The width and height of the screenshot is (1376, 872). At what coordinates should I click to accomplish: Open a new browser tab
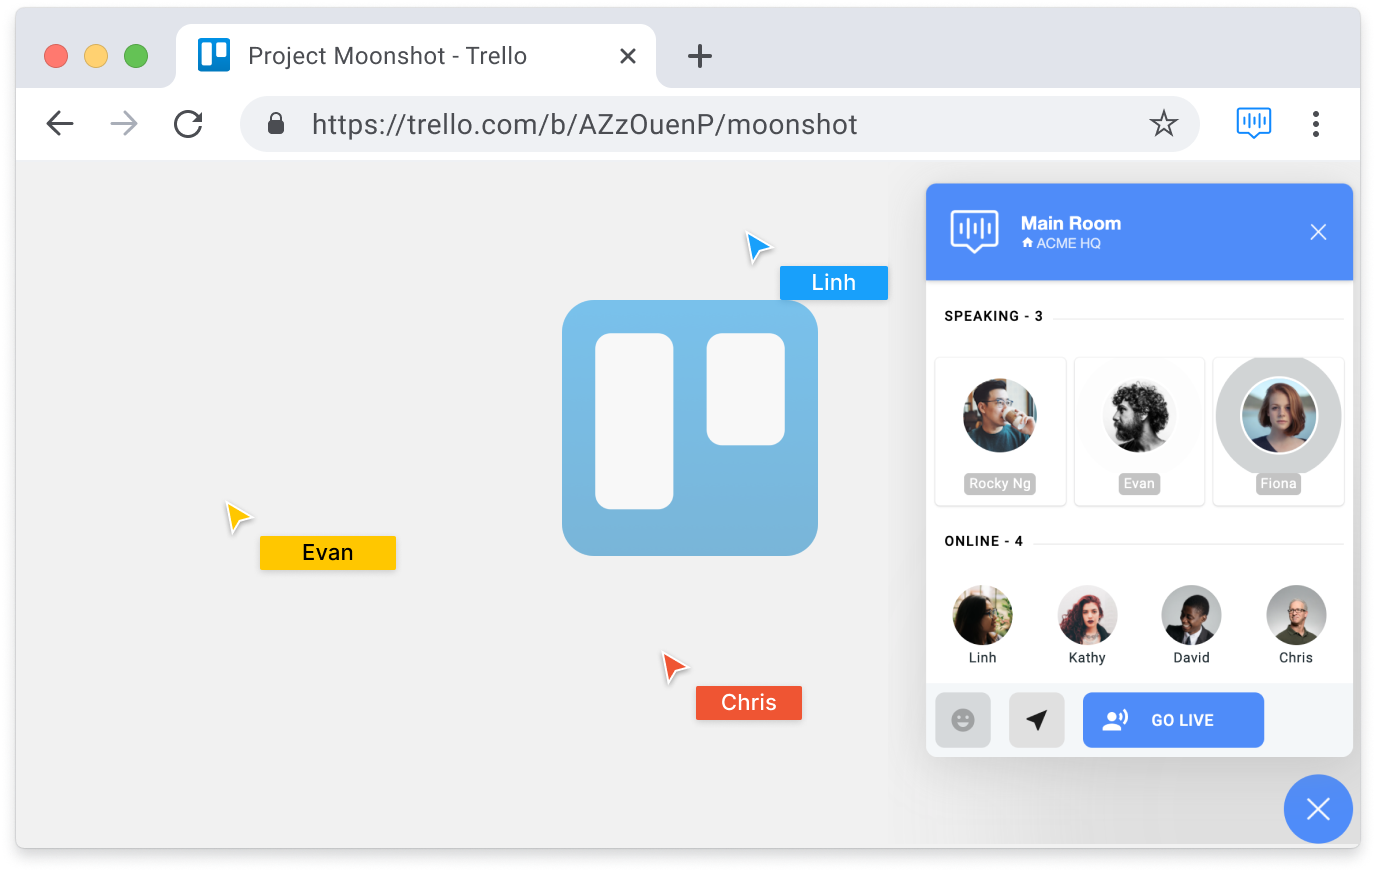[700, 56]
